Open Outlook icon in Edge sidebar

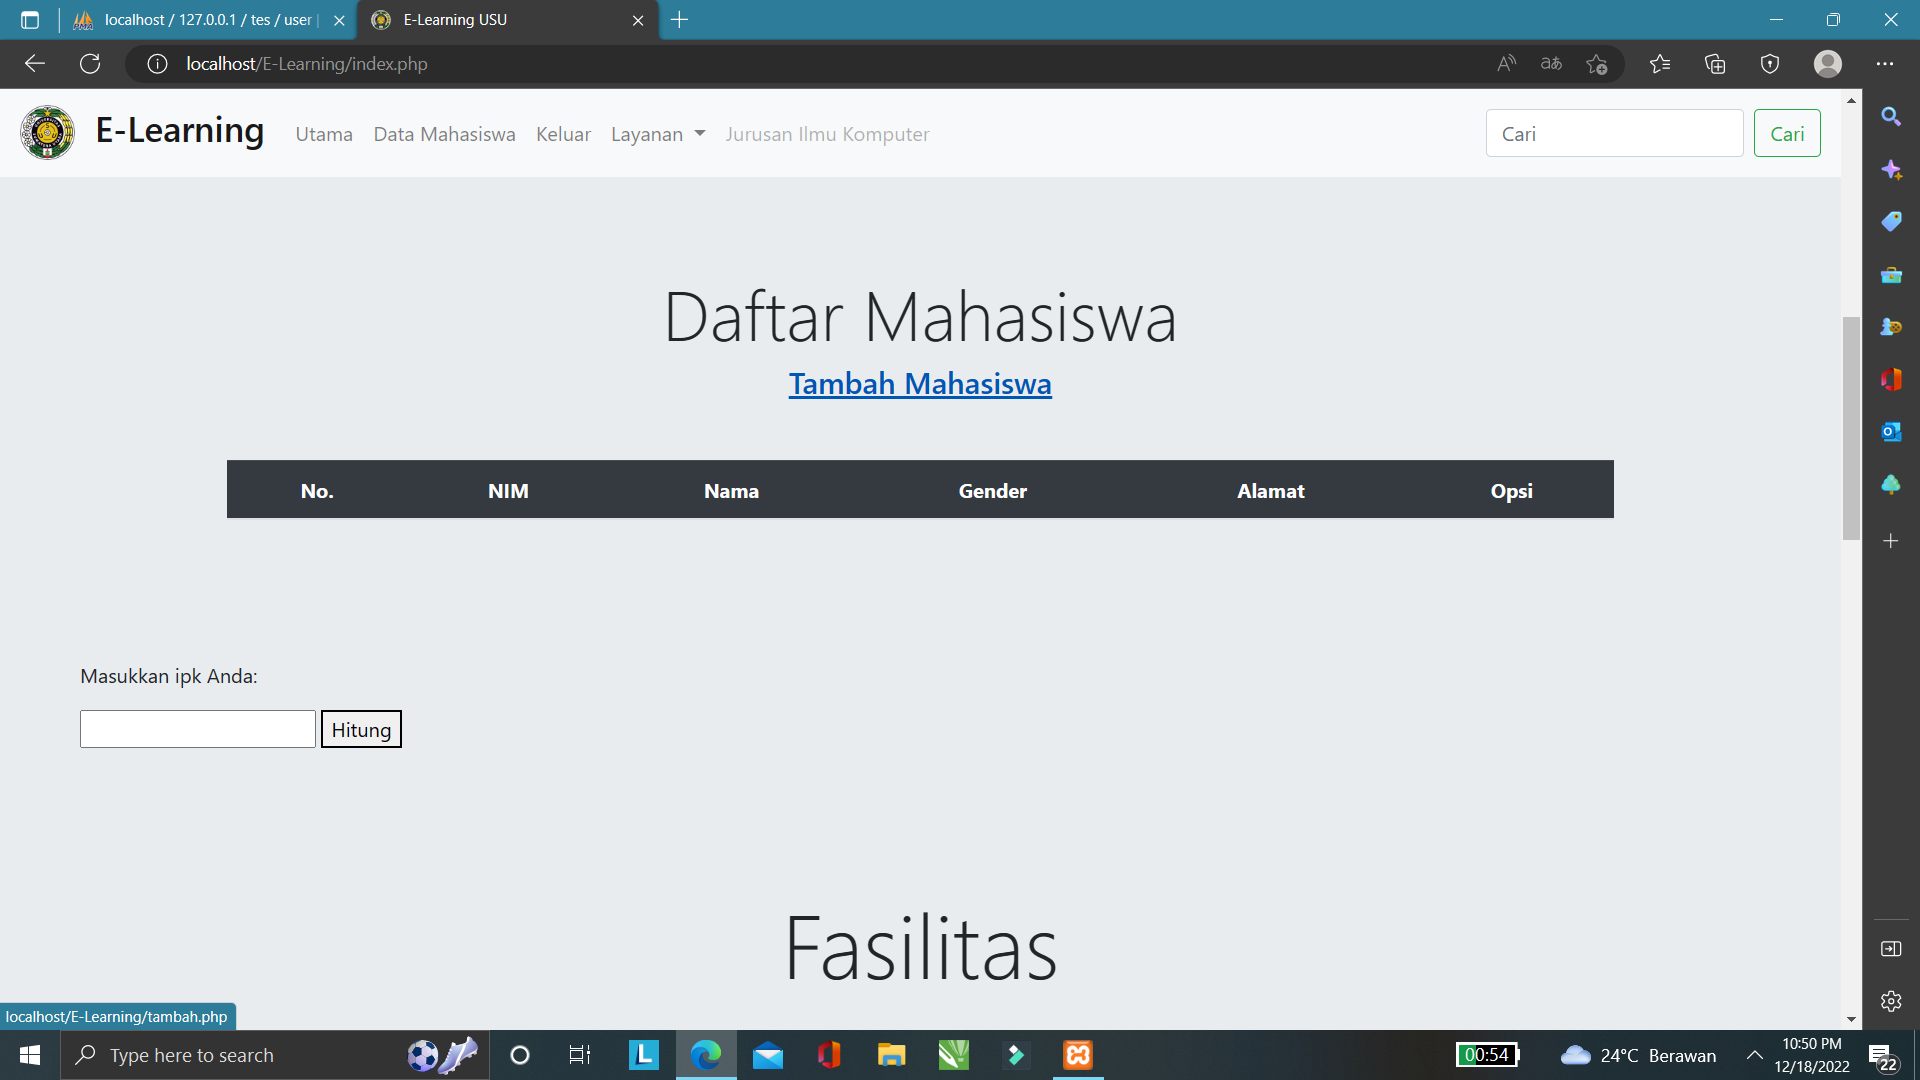[x=1890, y=432]
